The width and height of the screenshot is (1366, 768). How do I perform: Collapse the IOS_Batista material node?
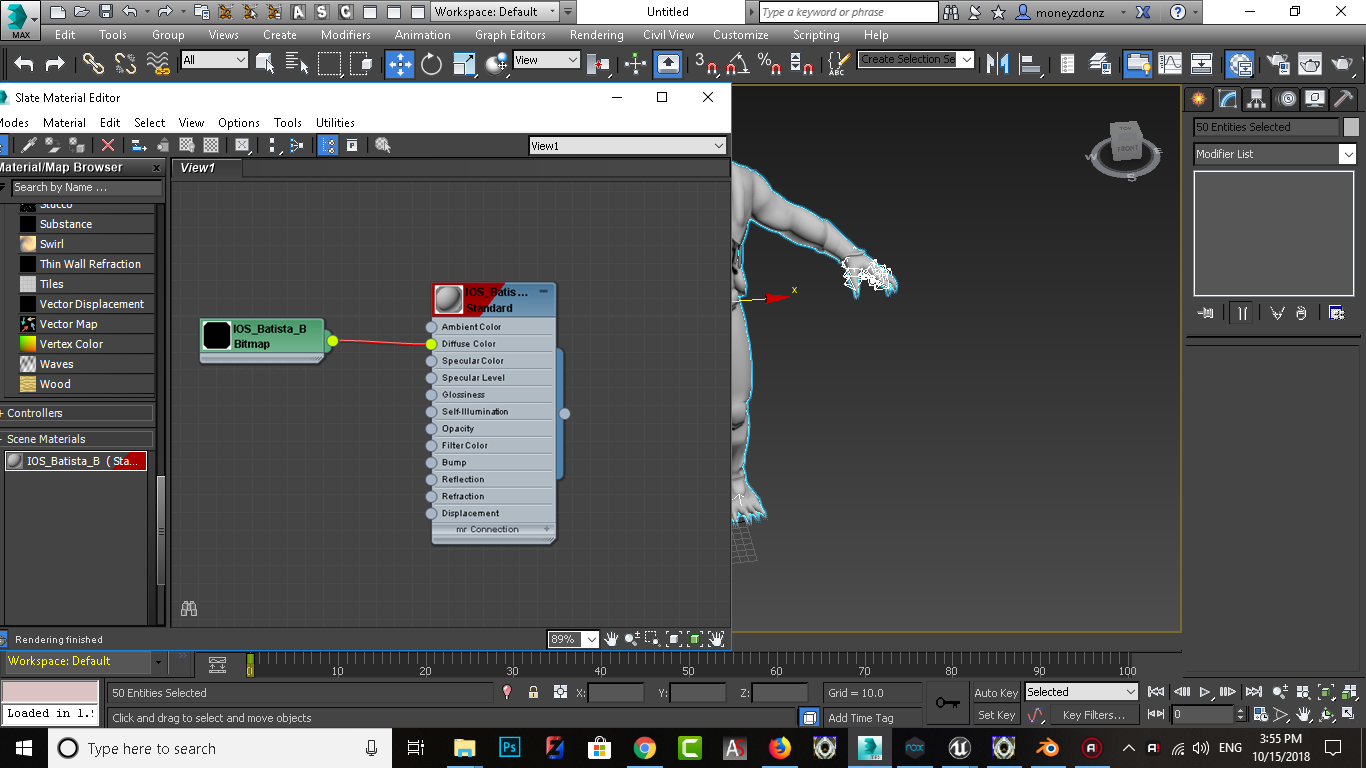(x=544, y=291)
